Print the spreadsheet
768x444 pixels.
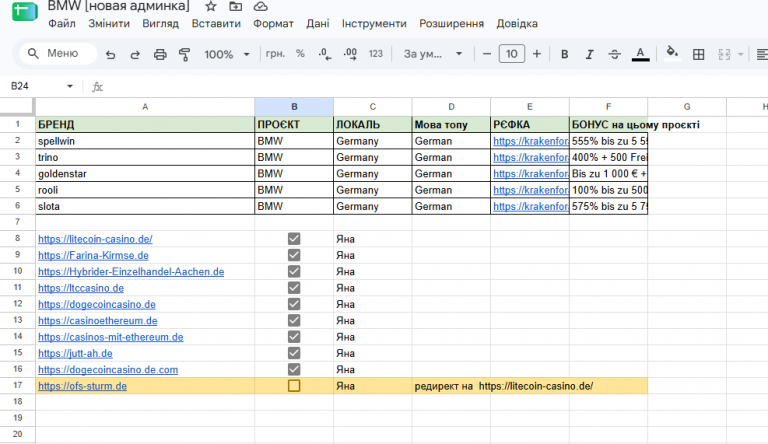coord(160,54)
